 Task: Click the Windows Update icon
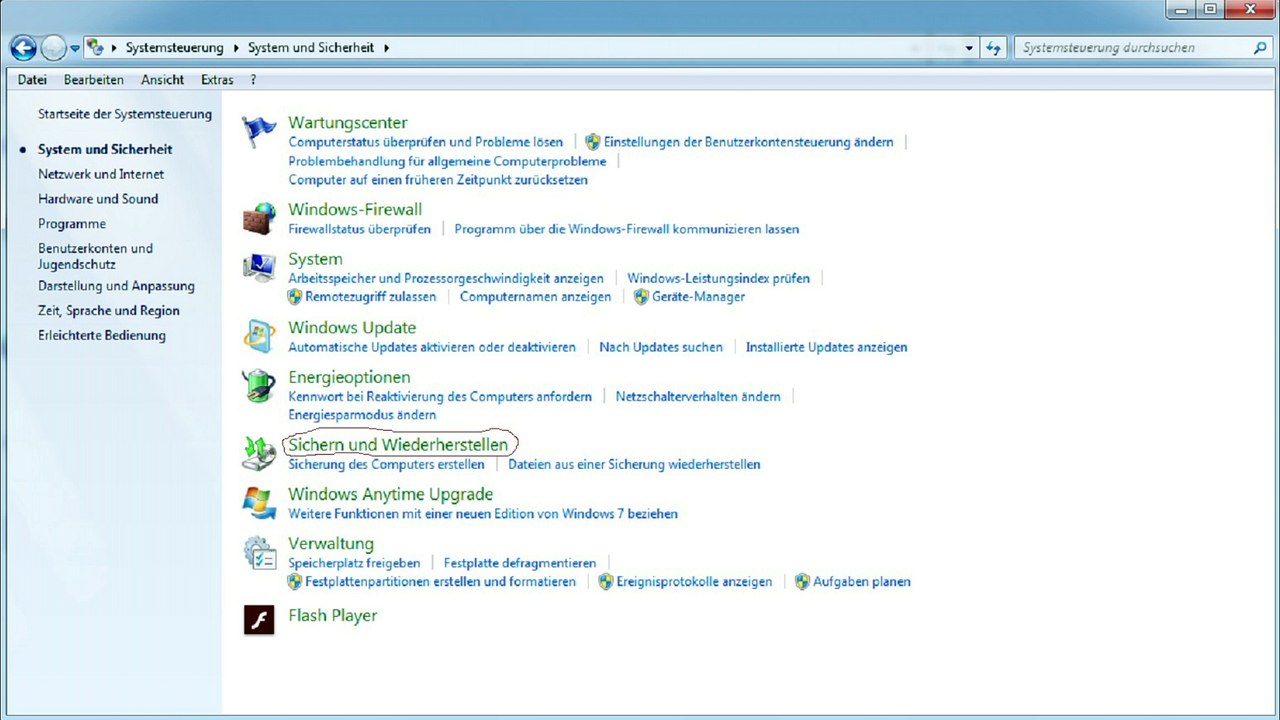coord(259,336)
